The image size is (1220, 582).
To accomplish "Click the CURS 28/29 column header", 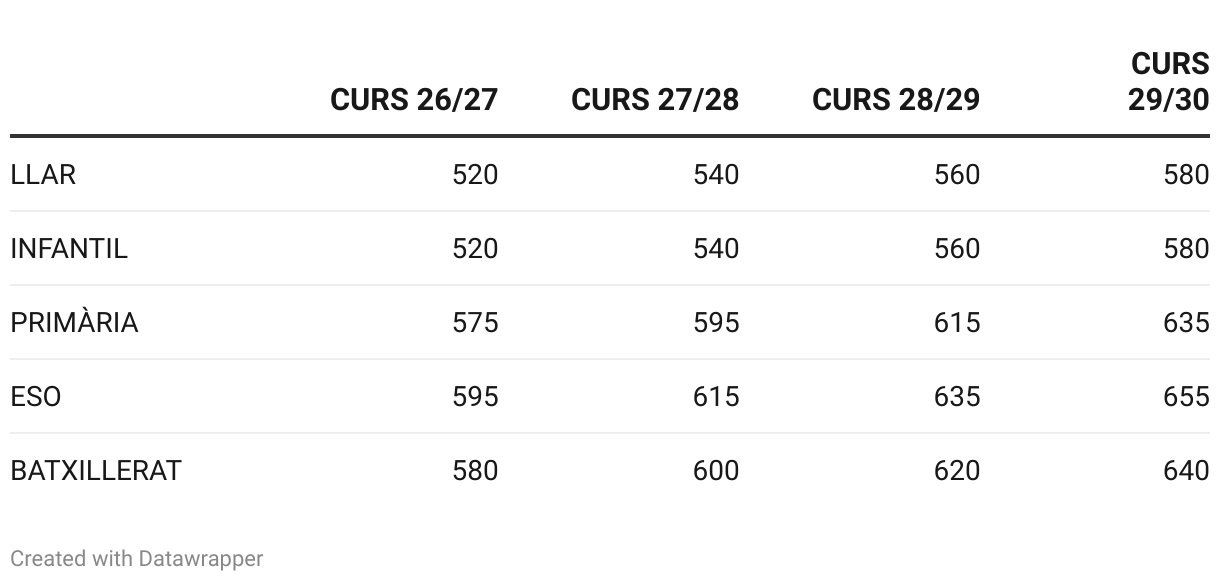I will click(895, 100).
